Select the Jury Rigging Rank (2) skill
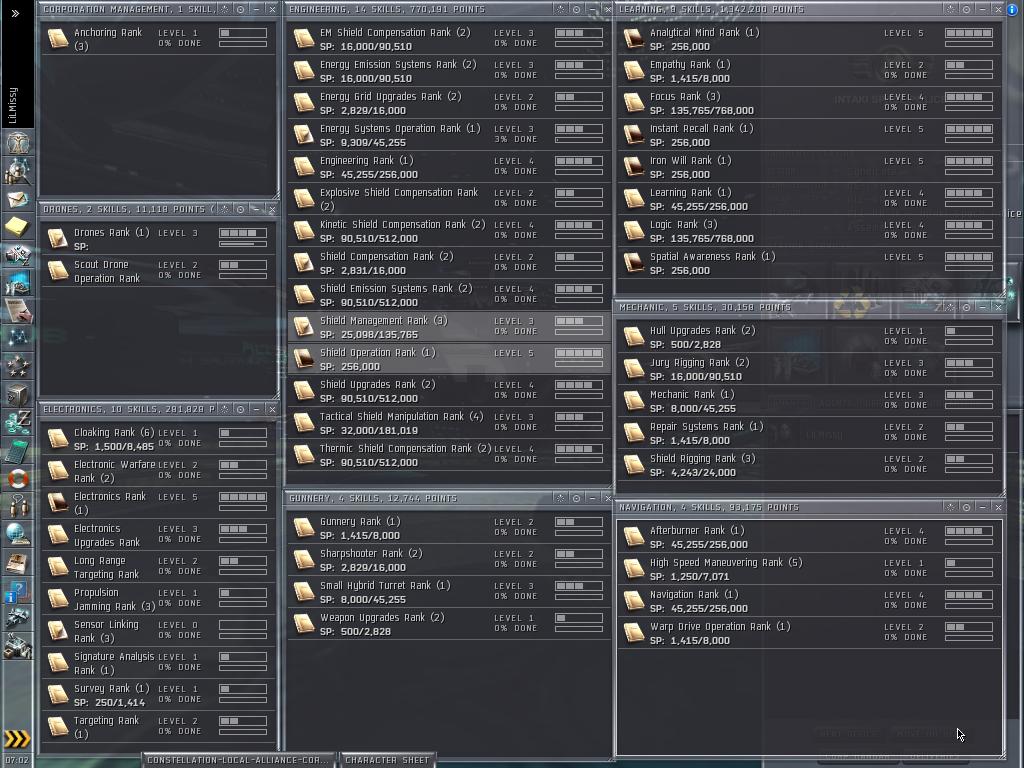Image resolution: width=1024 pixels, height=768 pixels. (x=810, y=370)
